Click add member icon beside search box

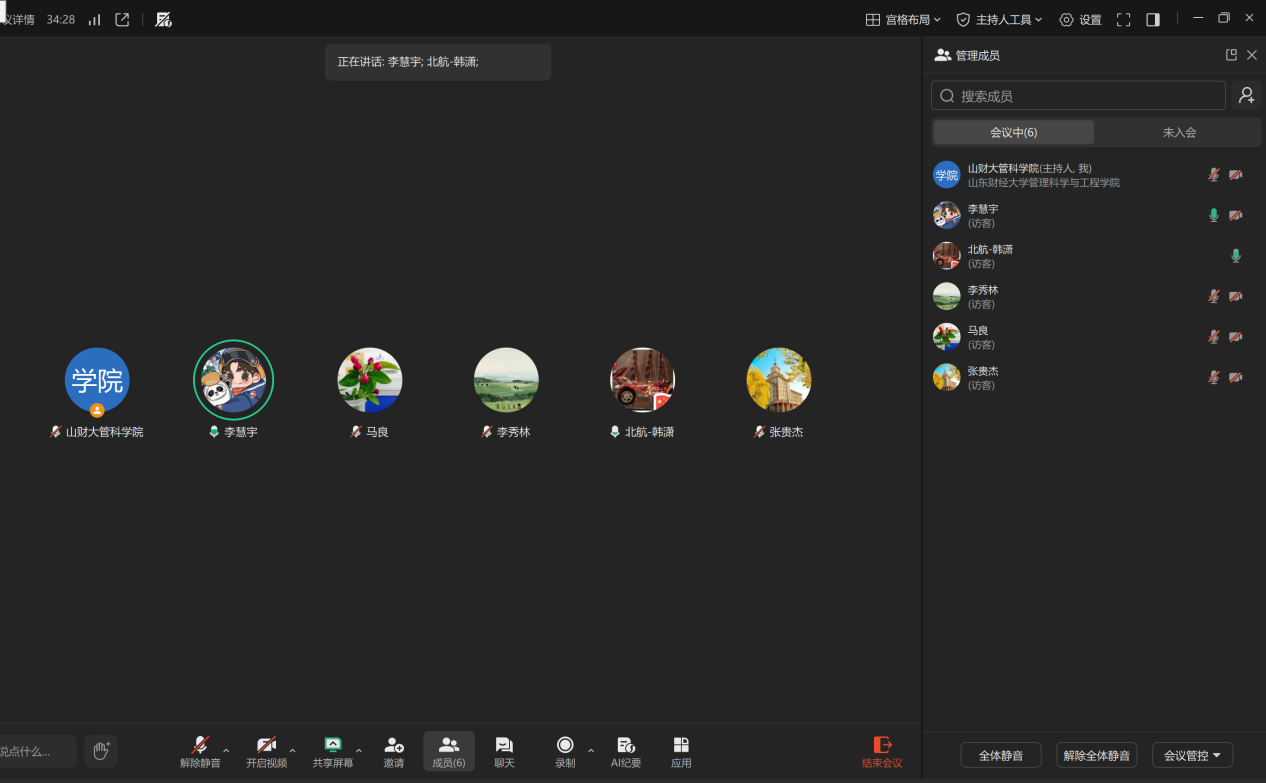click(1246, 96)
